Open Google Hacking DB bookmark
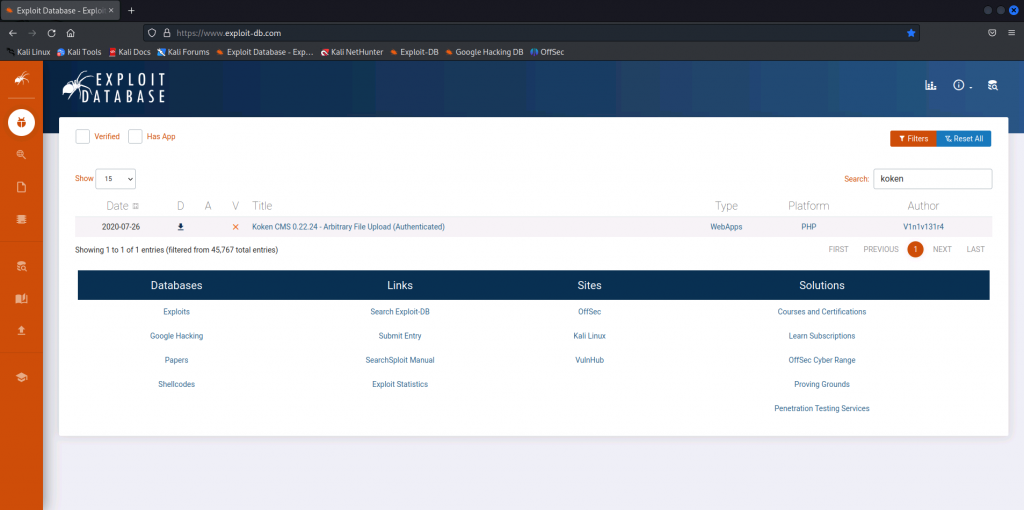Image resolution: width=1024 pixels, height=510 pixels. [x=484, y=52]
